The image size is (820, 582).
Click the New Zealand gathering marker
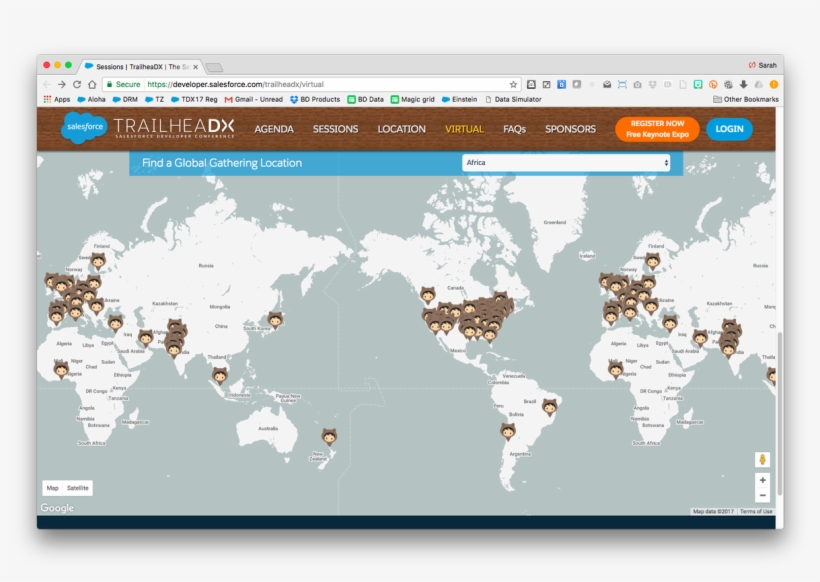pos(329,437)
